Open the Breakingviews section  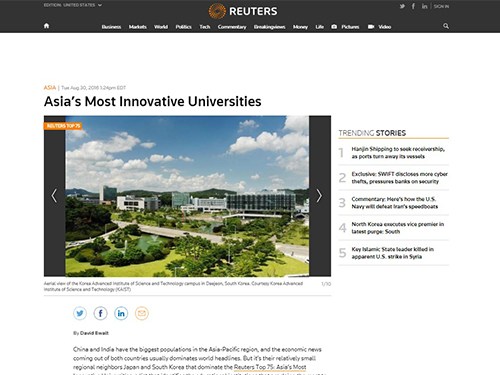(x=269, y=27)
